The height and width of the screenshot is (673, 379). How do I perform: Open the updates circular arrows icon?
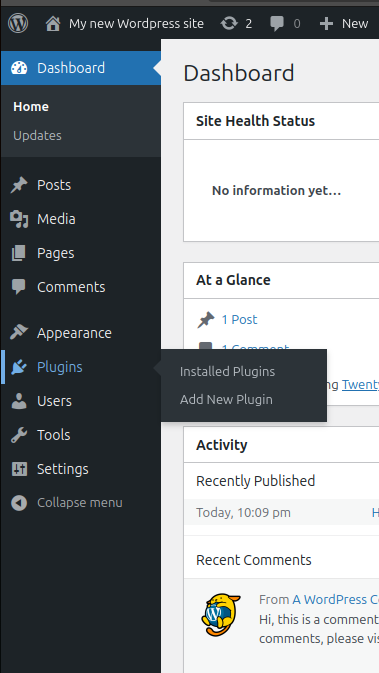(229, 23)
